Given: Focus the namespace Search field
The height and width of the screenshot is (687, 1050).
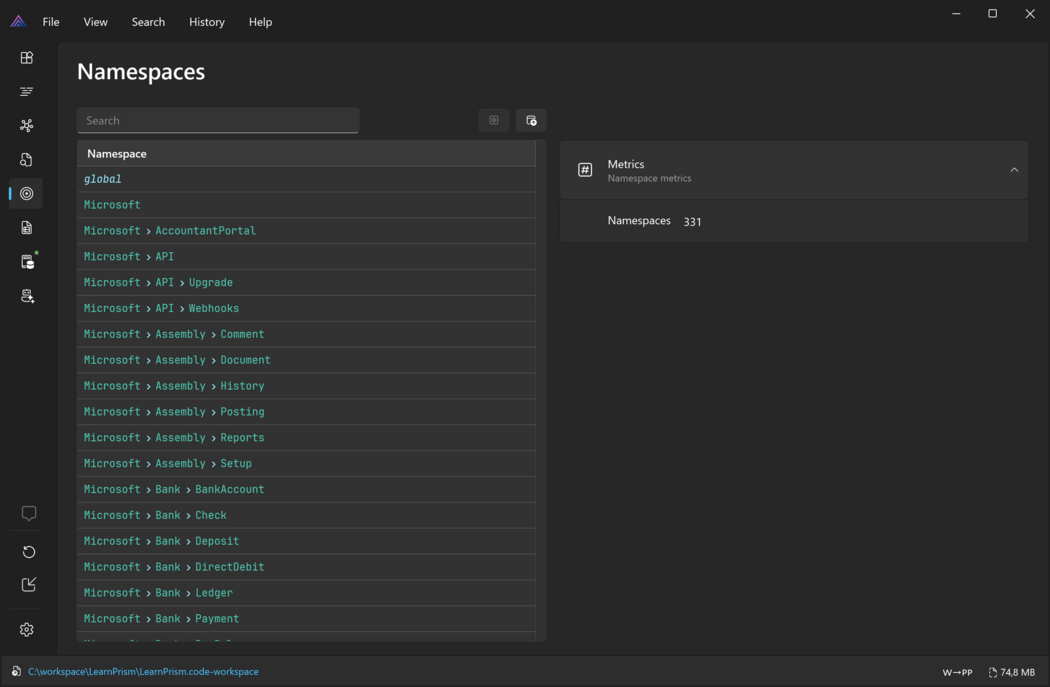Looking at the screenshot, I should click(x=218, y=121).
